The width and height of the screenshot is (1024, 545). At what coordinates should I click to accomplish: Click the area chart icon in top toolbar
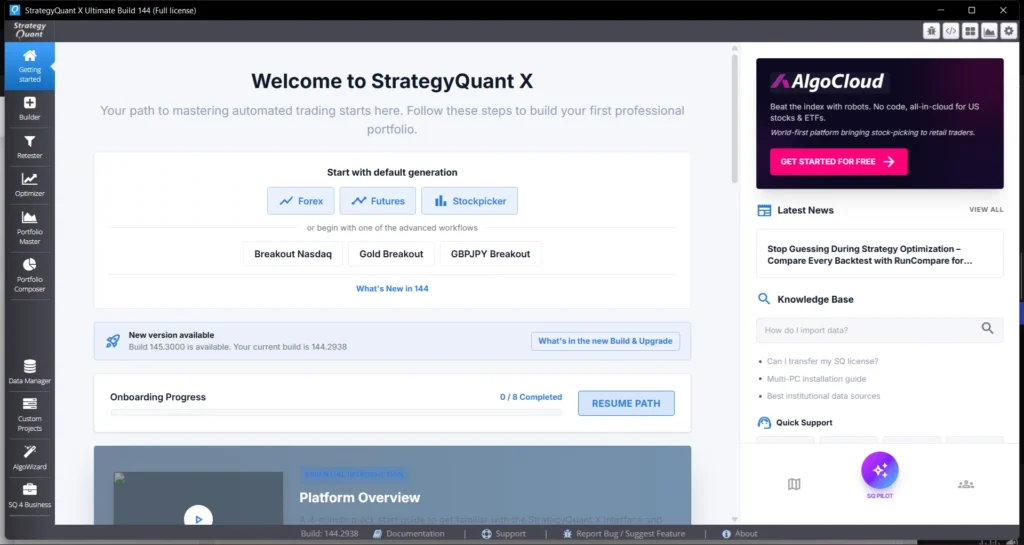[989, 31]
